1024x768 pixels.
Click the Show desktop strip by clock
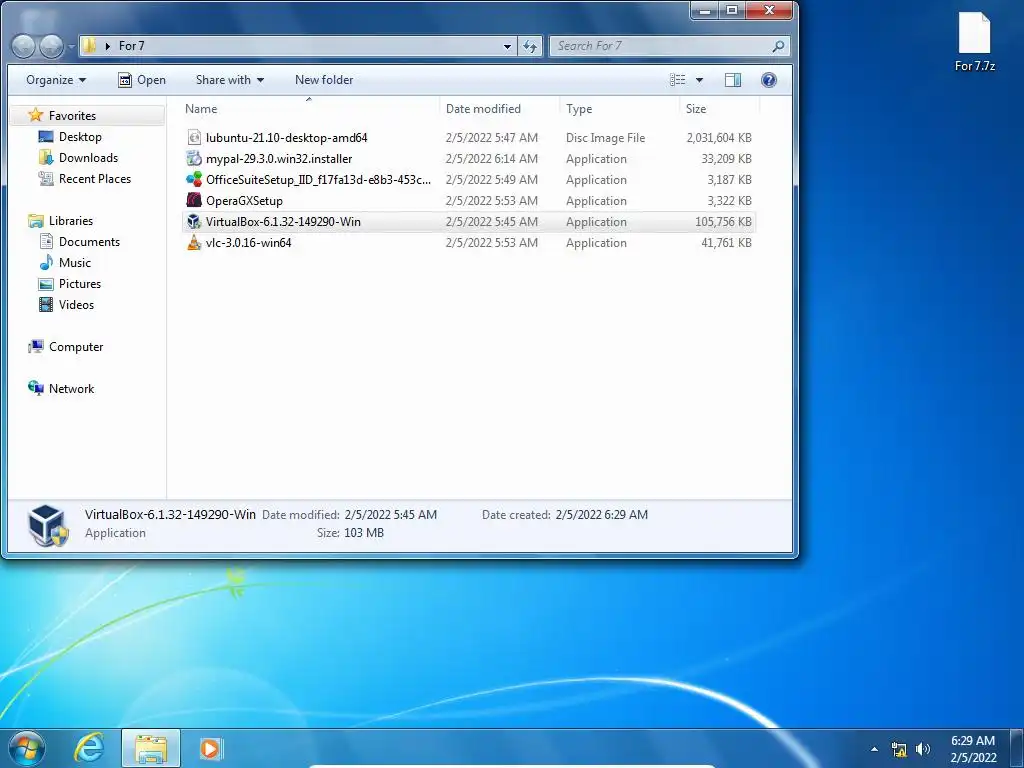pyautogui.click(x=1017, y=748)
